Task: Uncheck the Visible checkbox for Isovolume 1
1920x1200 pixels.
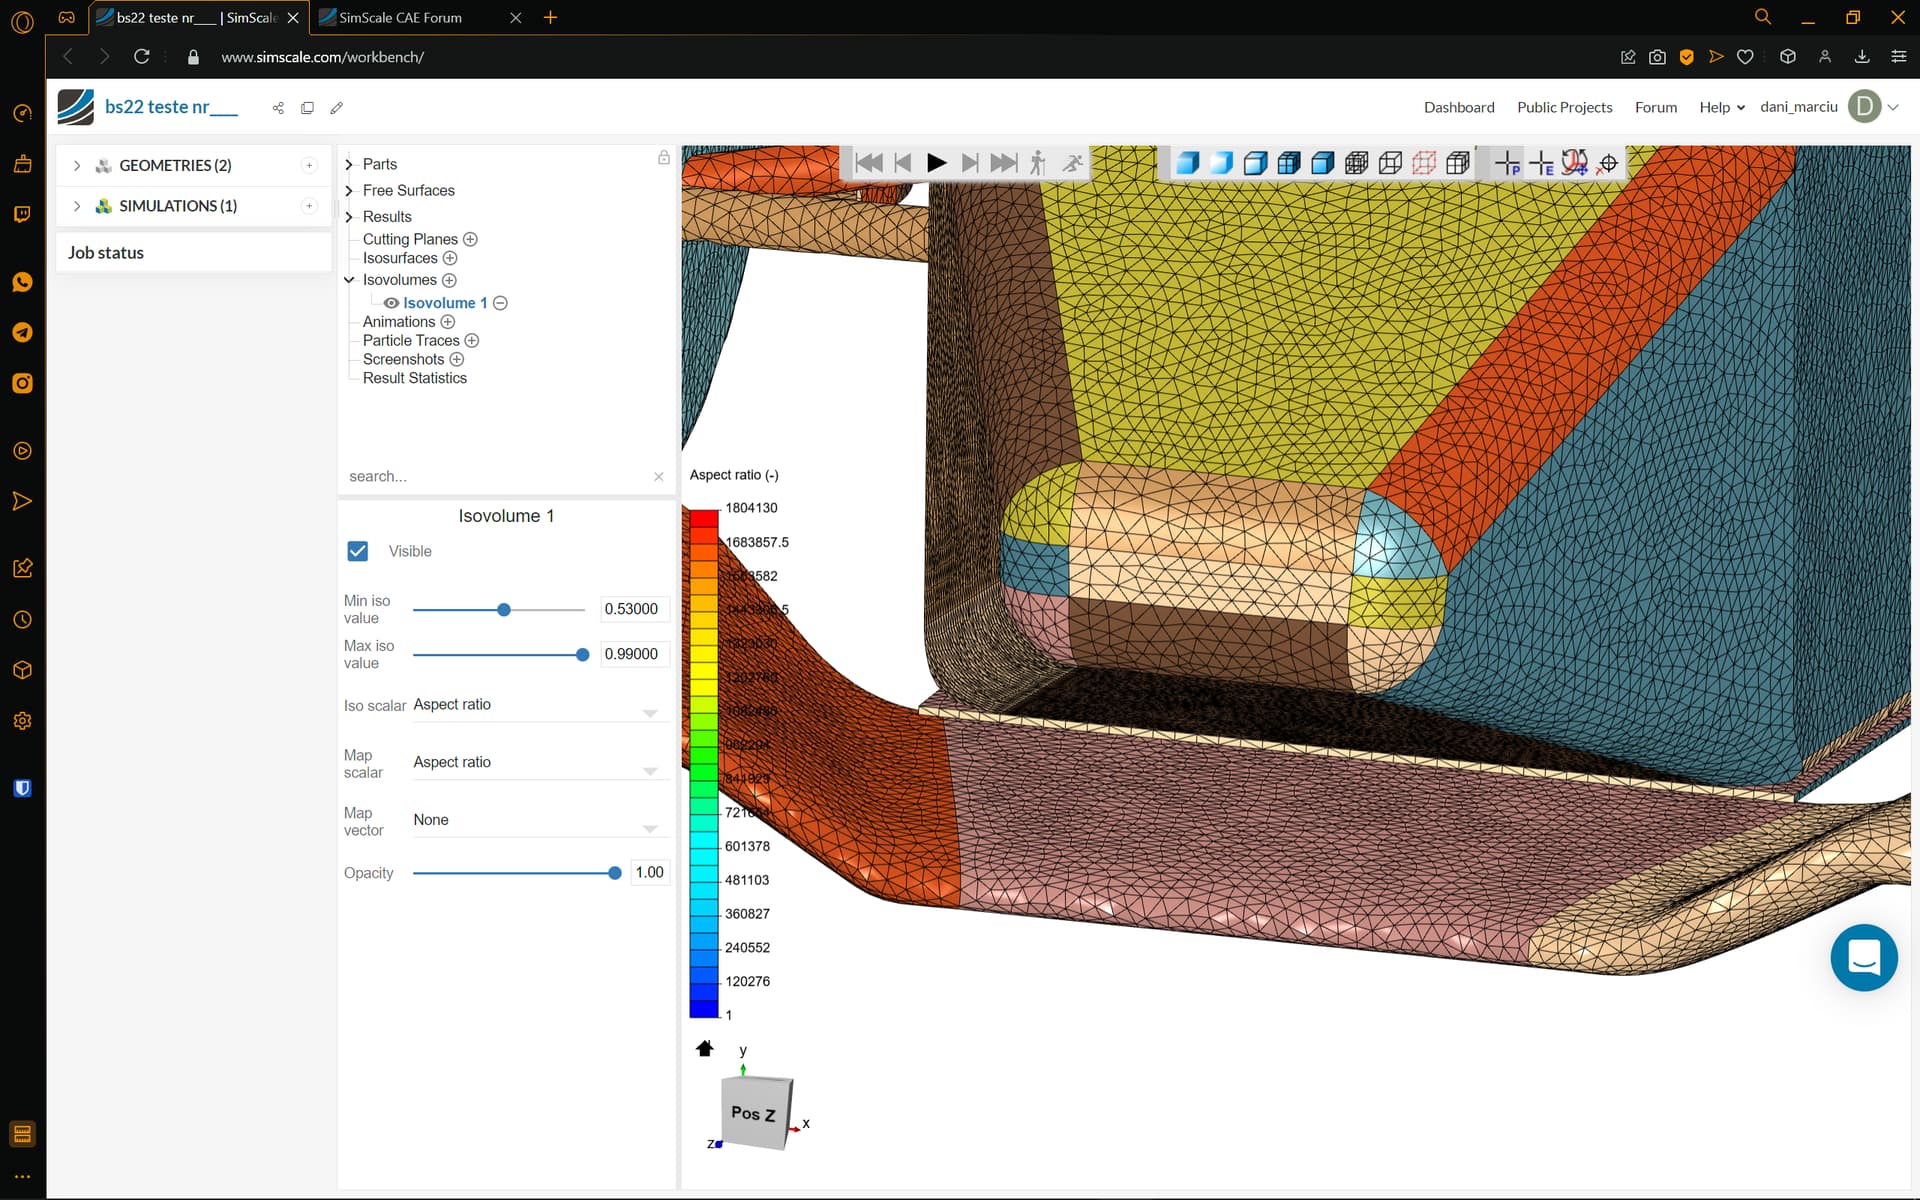Action: [x=358, y=551]
